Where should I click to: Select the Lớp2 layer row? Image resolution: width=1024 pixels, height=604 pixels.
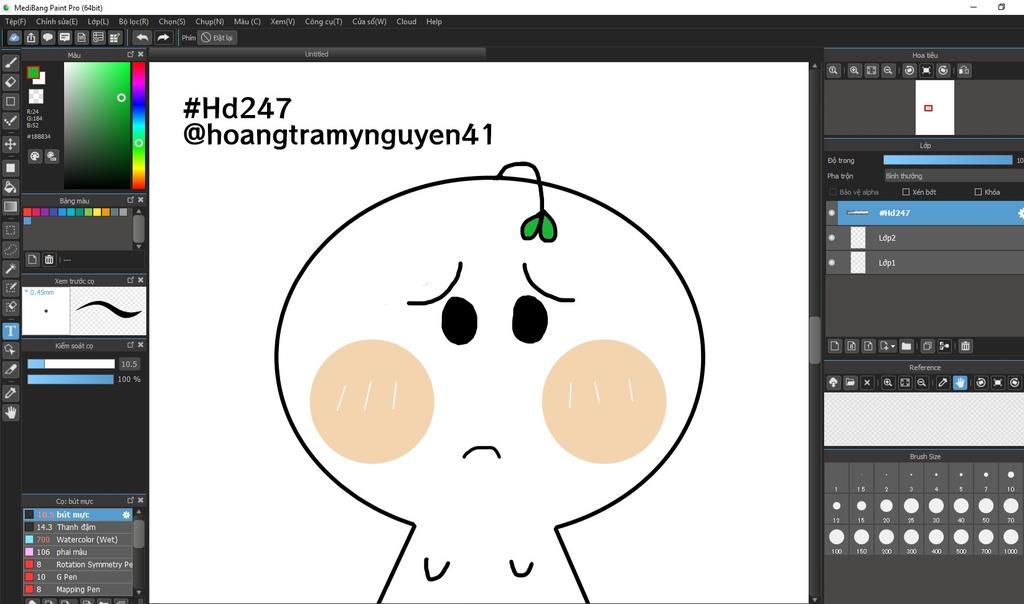[925, 238]
